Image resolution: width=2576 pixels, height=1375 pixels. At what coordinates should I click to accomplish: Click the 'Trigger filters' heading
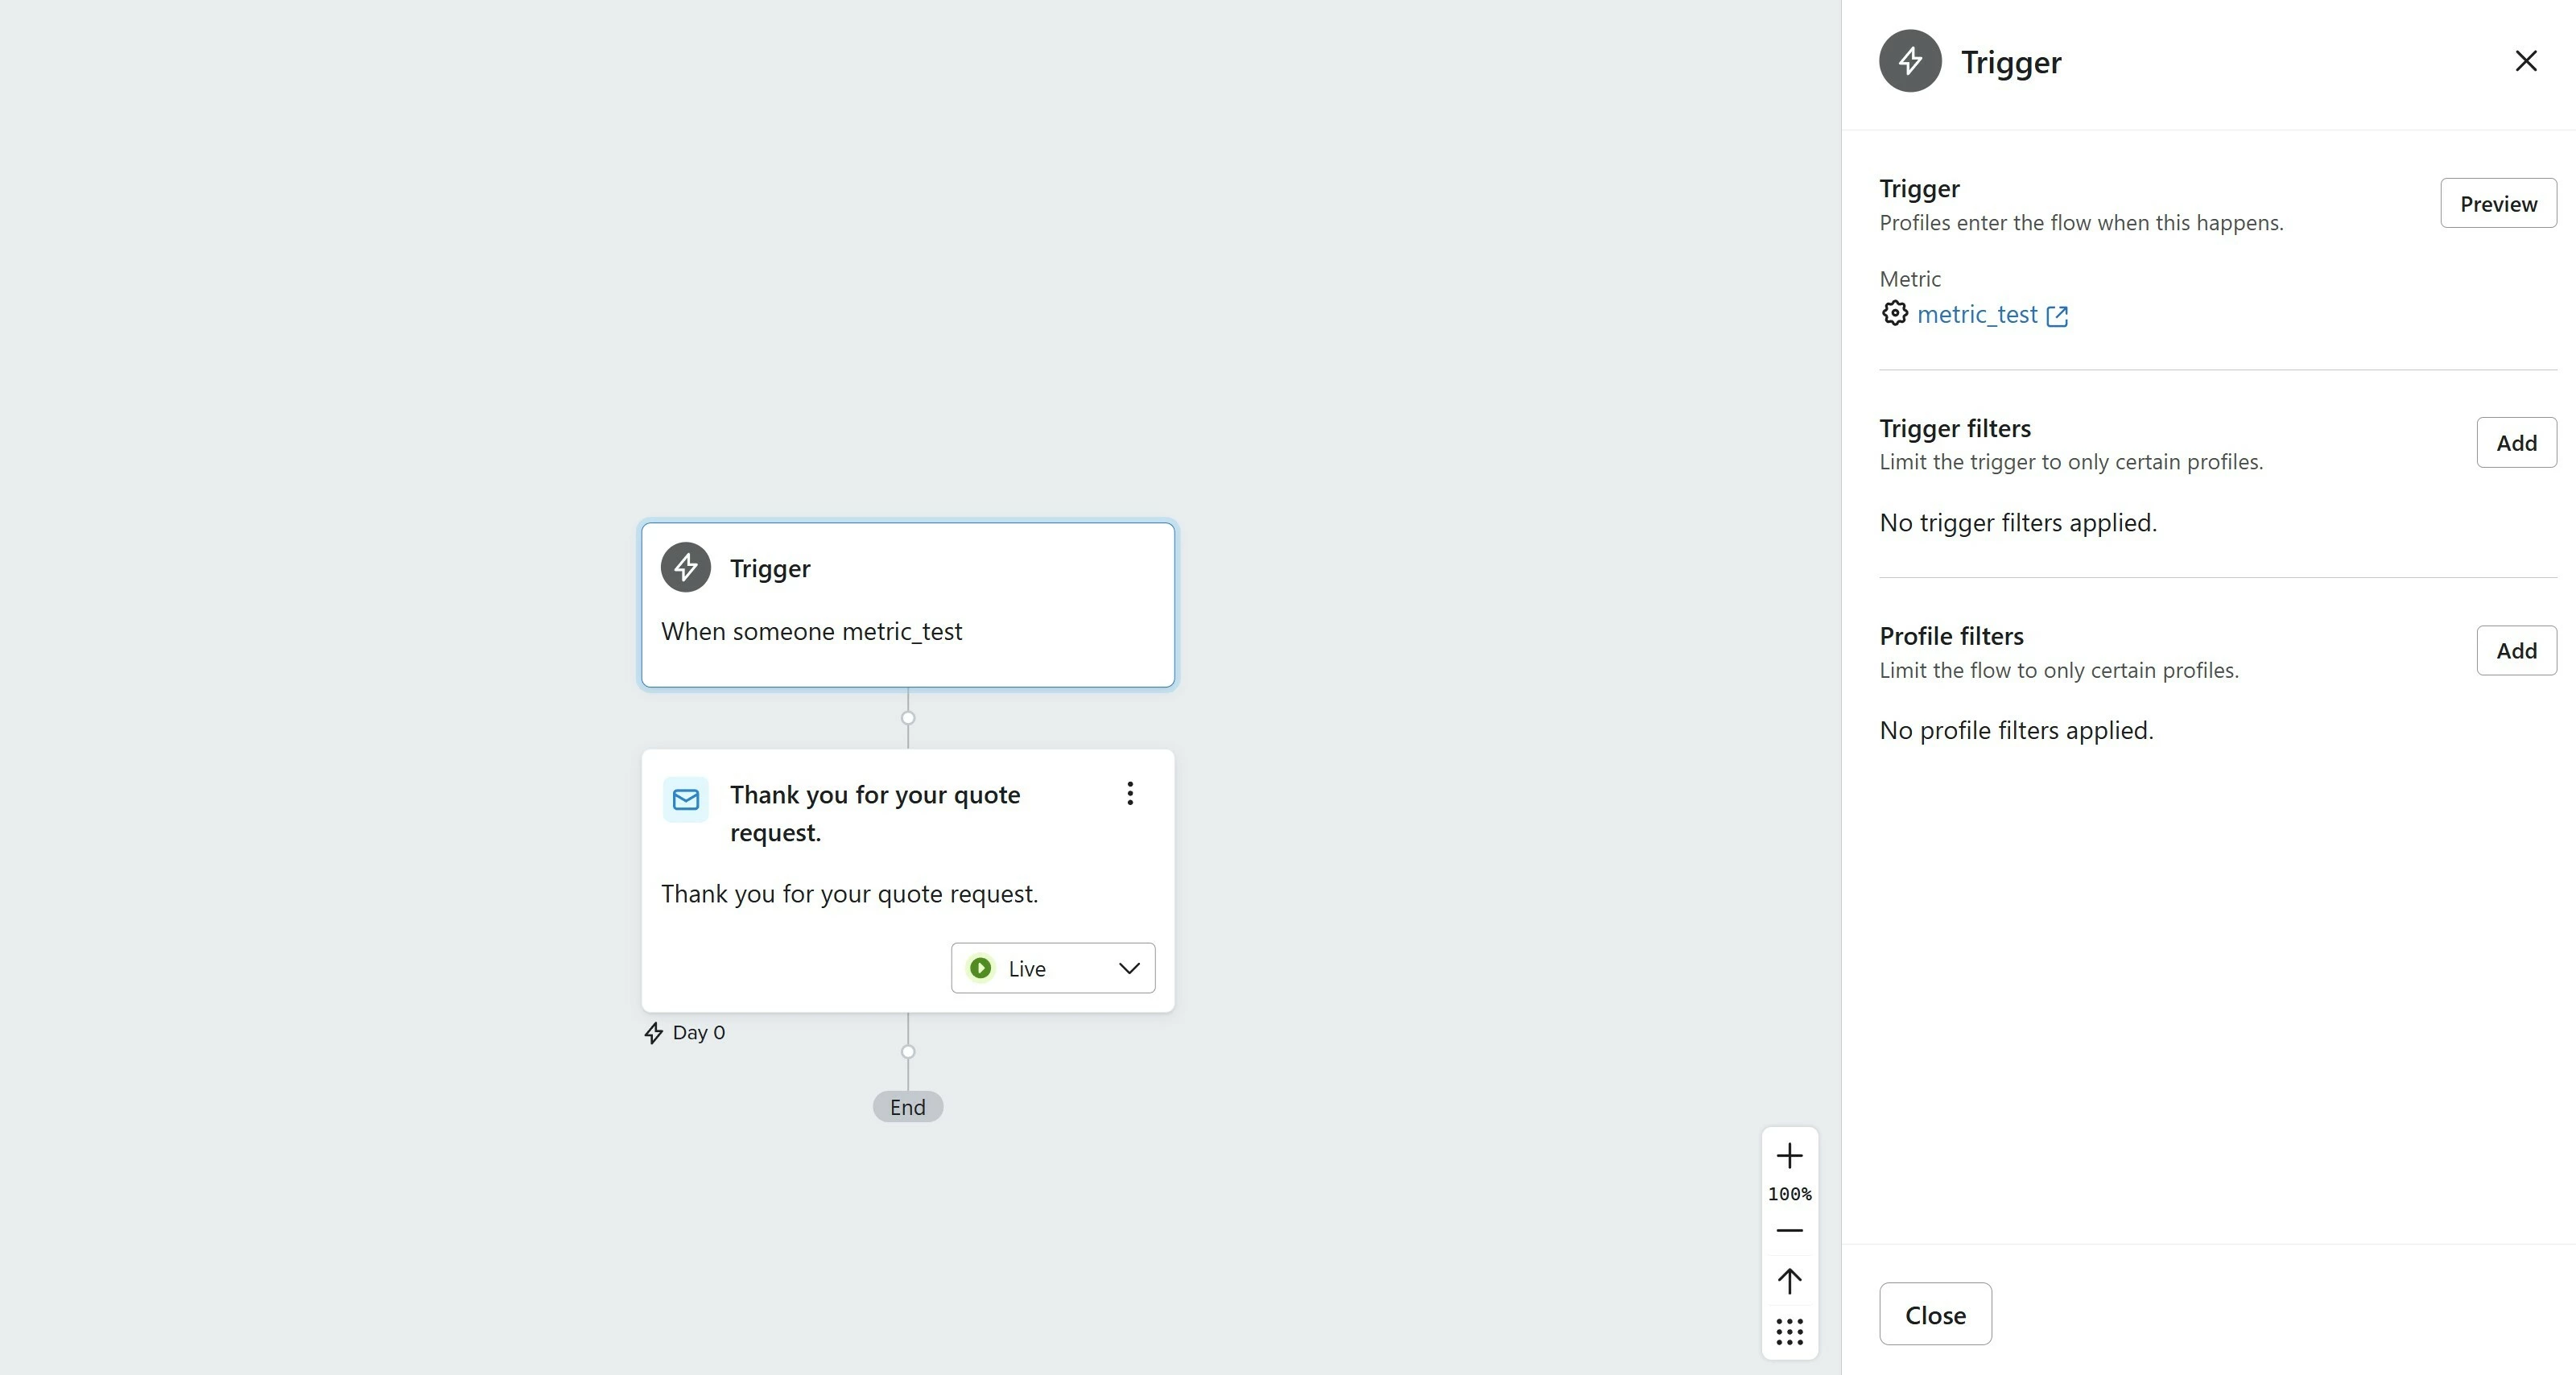click(x=1955, y=428)
